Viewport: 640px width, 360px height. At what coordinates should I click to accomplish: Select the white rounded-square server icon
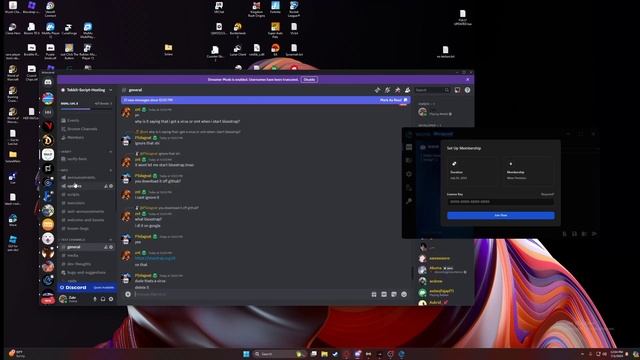48,155
